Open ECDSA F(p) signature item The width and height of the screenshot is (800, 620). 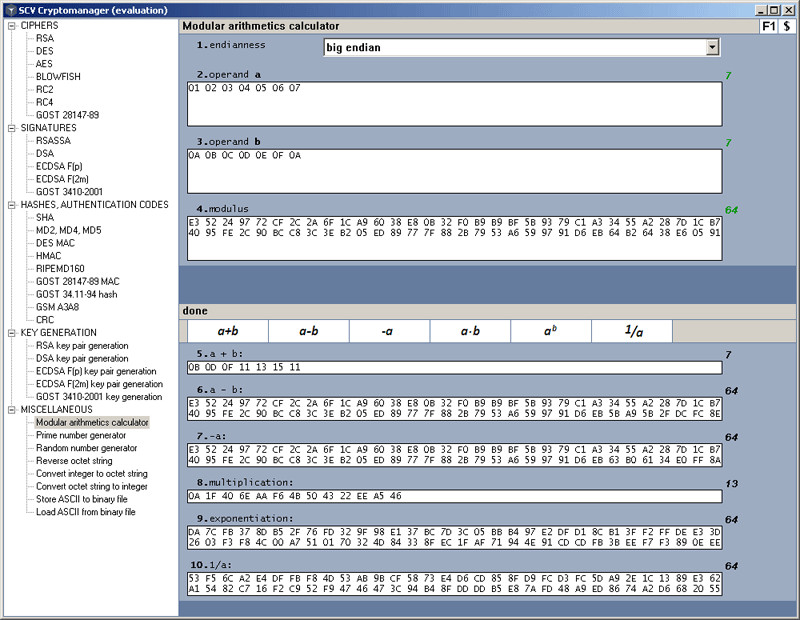click(x=59, y=166)
